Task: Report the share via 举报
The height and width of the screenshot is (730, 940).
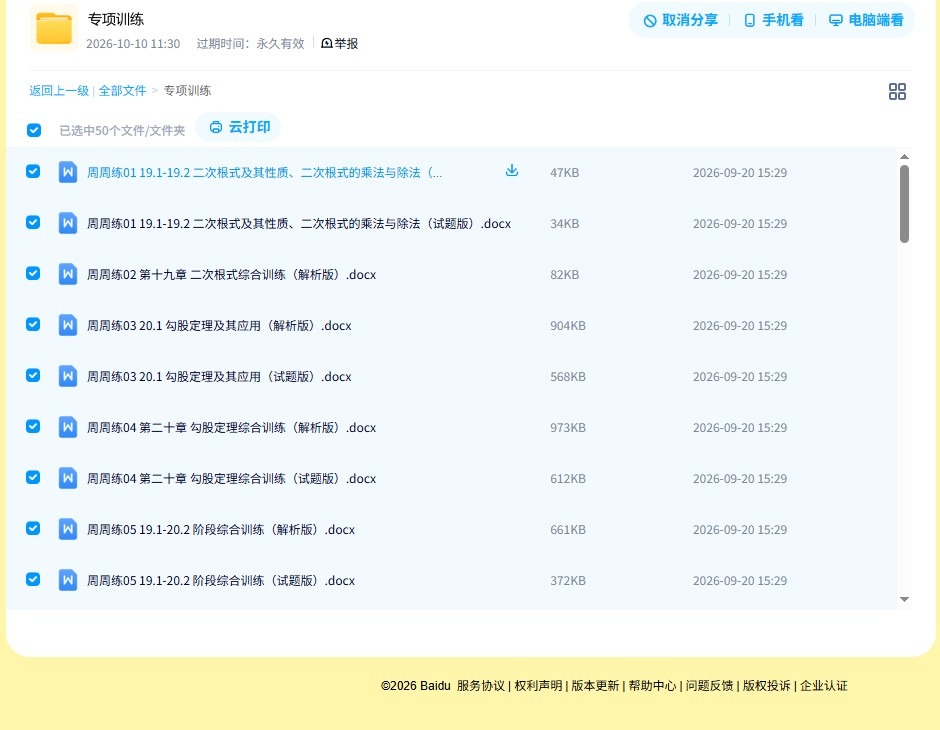Action: coord(340,43)
